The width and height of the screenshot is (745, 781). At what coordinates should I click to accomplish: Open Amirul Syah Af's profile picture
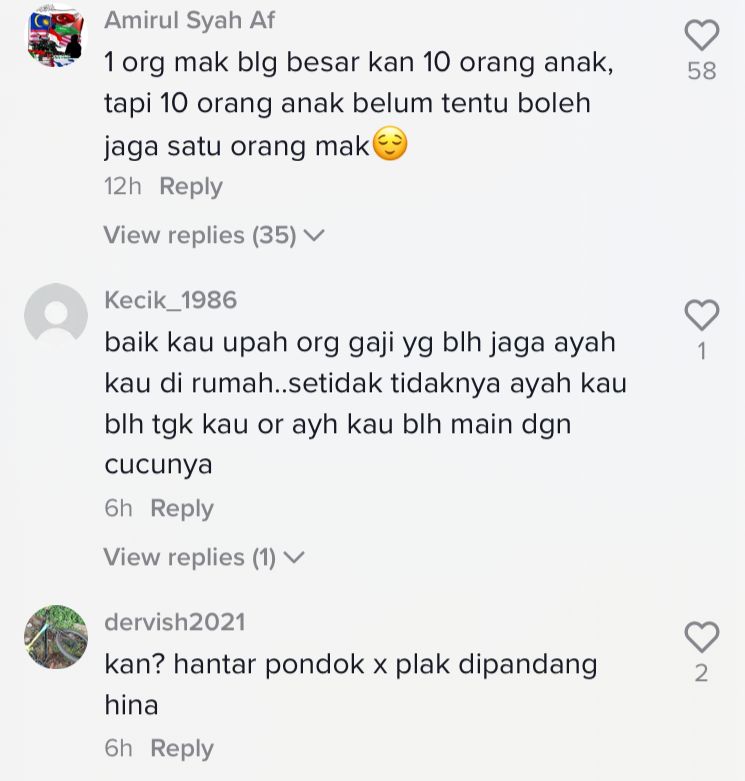pos(56,34)
